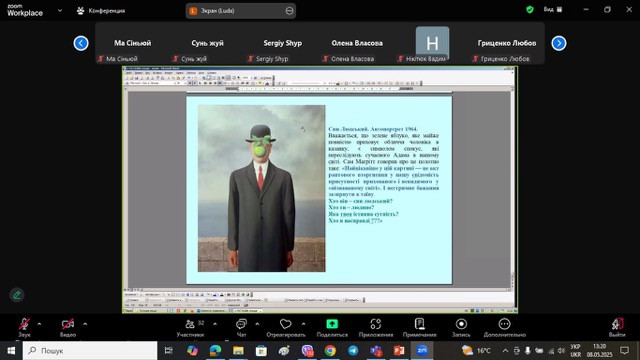The height and width of the screenshot is (360, 640).
Task: Open the Вид view menu
Action: 553,9
